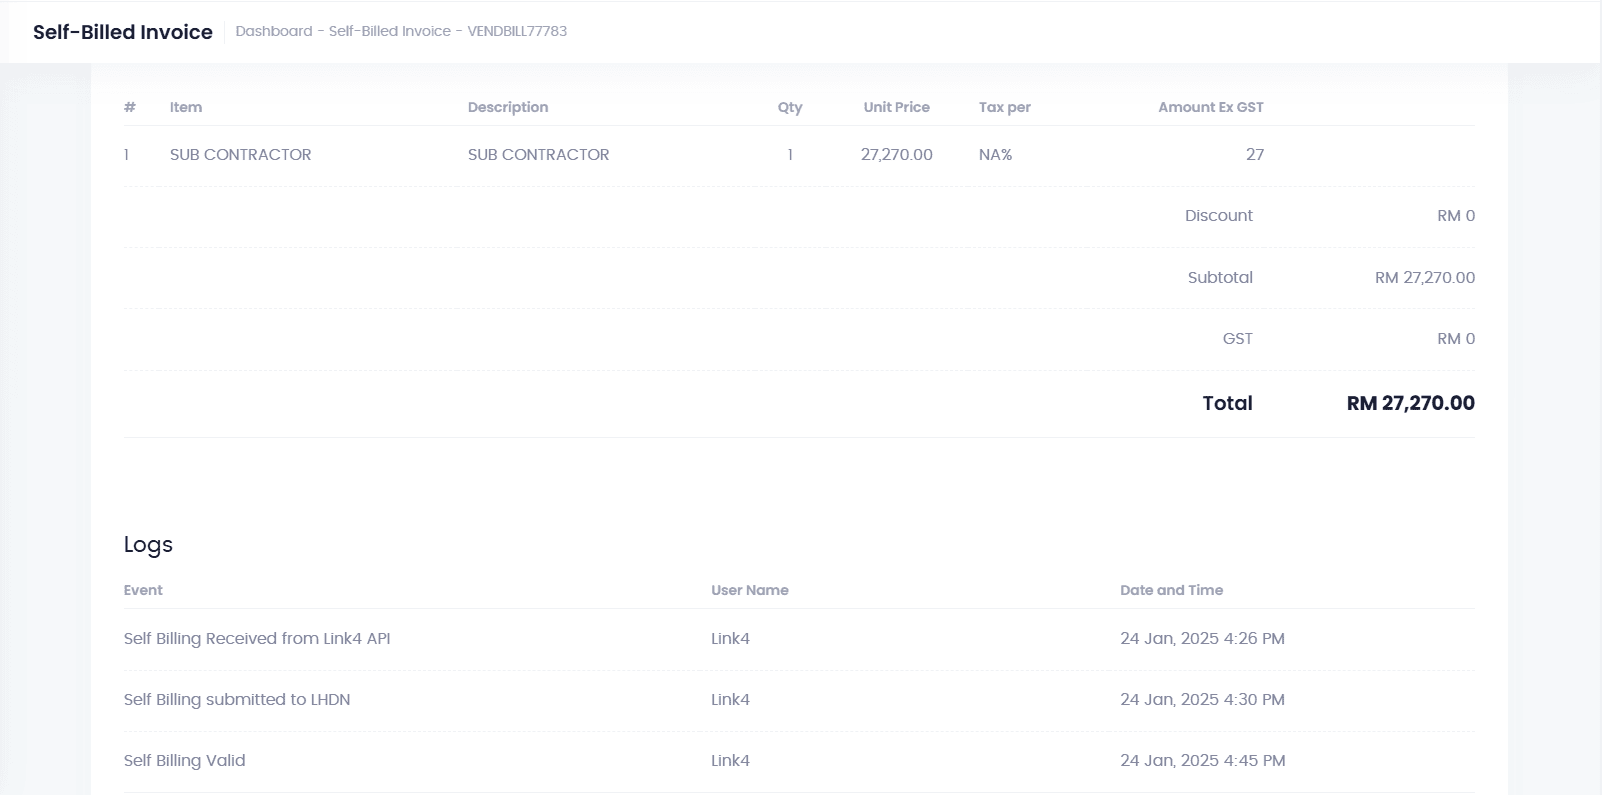Image resolution: width=1602 pixels, height=795 pixels.
Task: Click the Date and Time column header
Action: tap(1171, 590)
